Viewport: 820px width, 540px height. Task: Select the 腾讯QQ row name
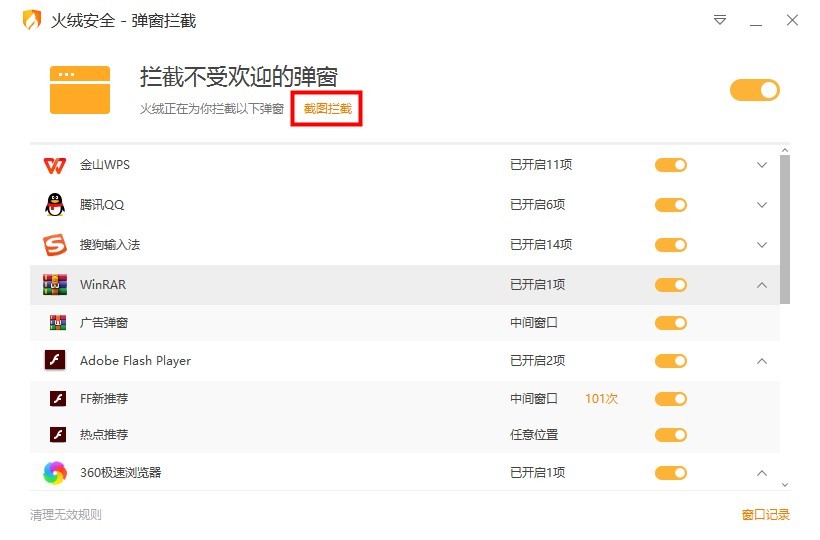tap(102, 204)
